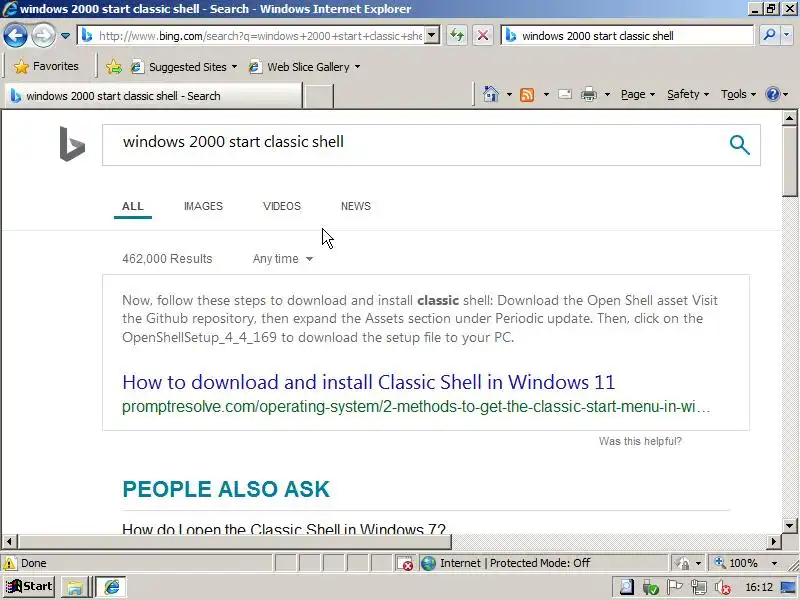
Task: Expand the Home button dropdown arrow
Action: click(x=509, y=94)
